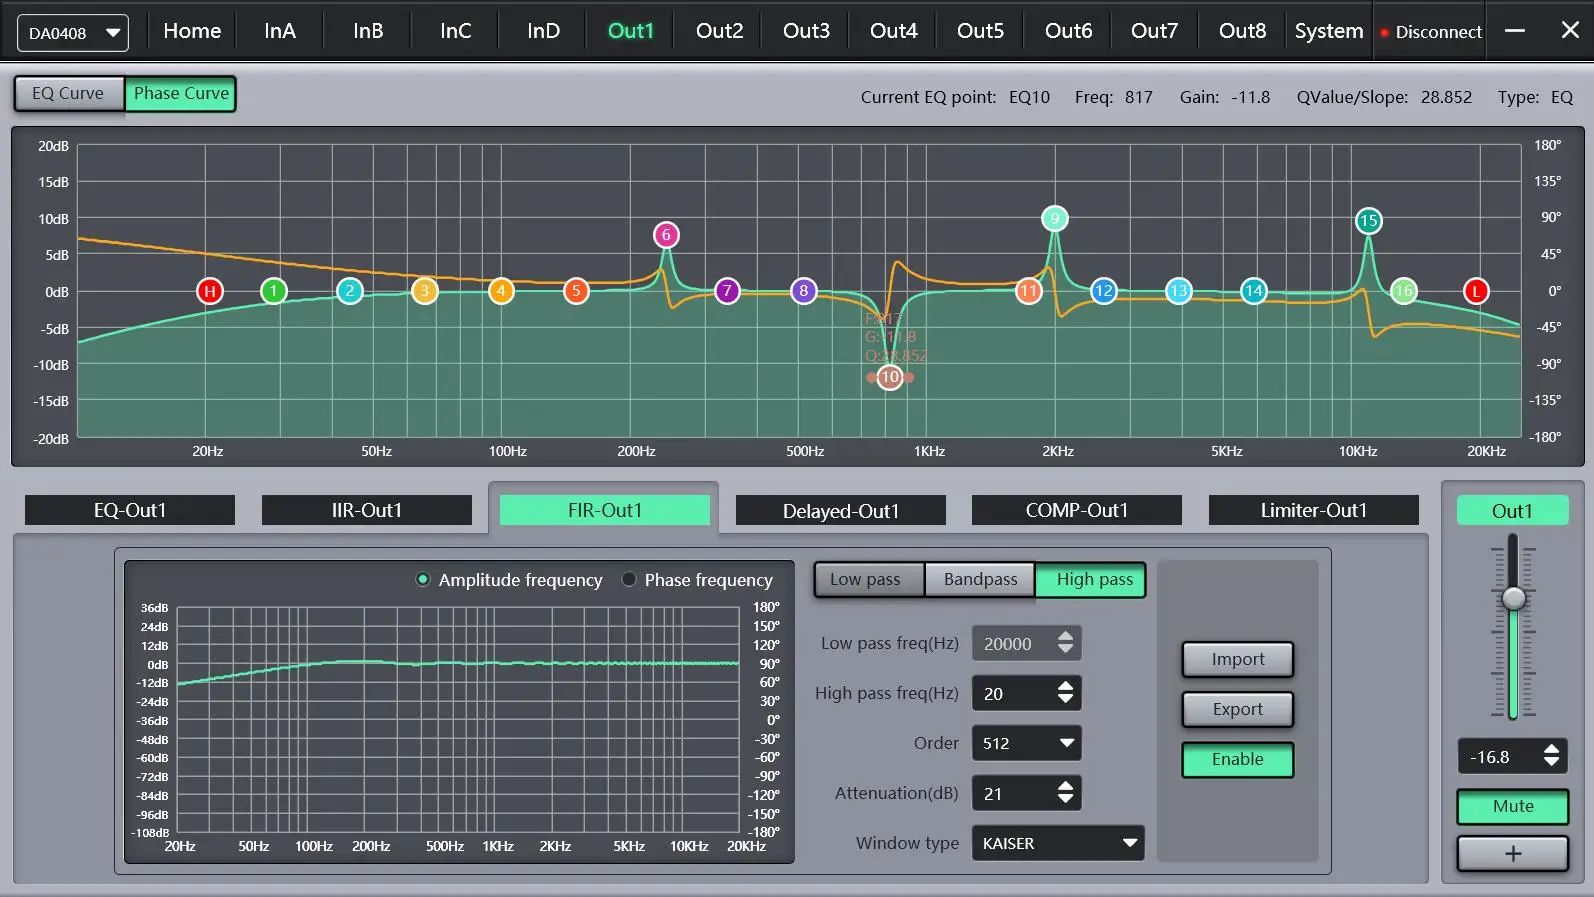The height and width of the screenshot is (897, 1594).
Task: Click the red high-pass H node
Action: click(x=209, y=291)
